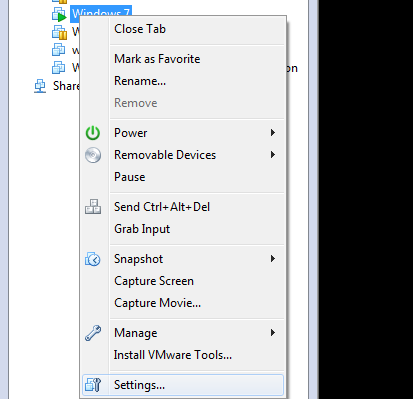Click the Manage wrench icon
Screen dimensions: 413x399
[x=93, y=333]
